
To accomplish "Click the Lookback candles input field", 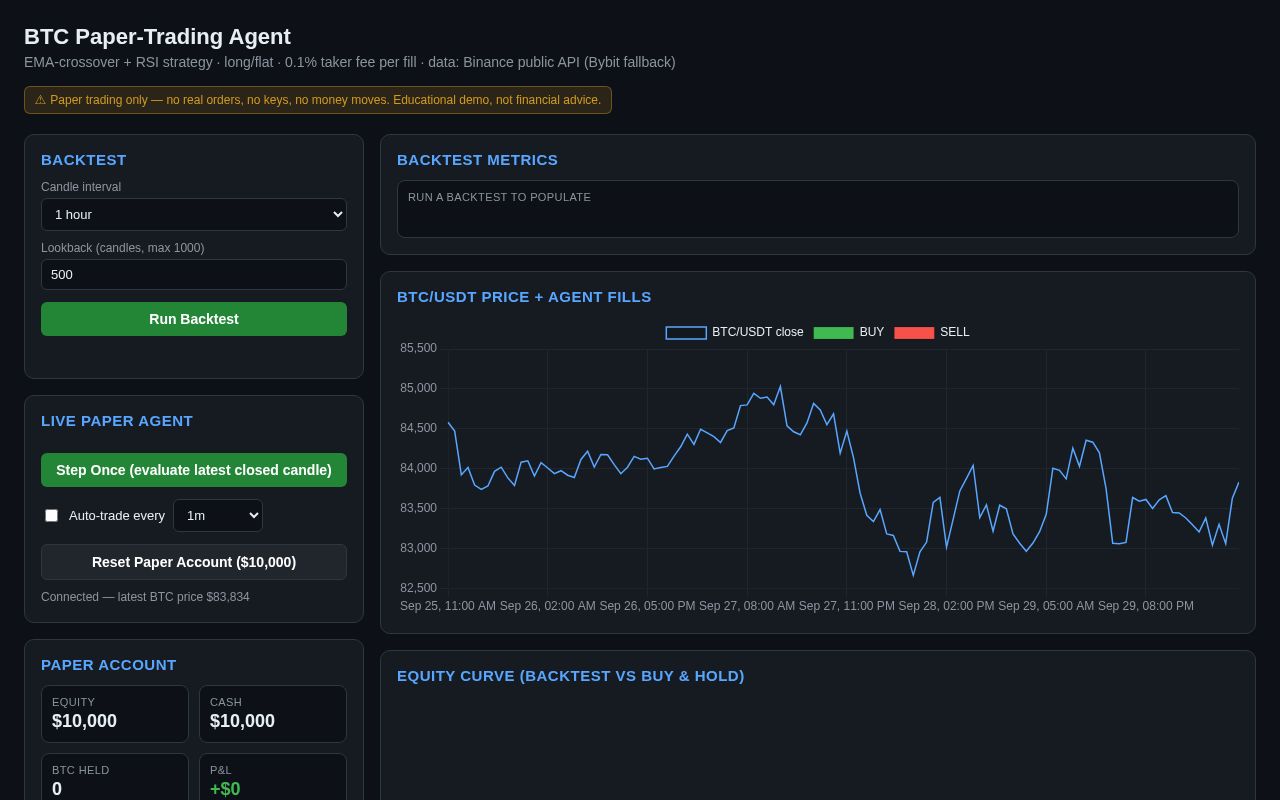I will (194, 274).
